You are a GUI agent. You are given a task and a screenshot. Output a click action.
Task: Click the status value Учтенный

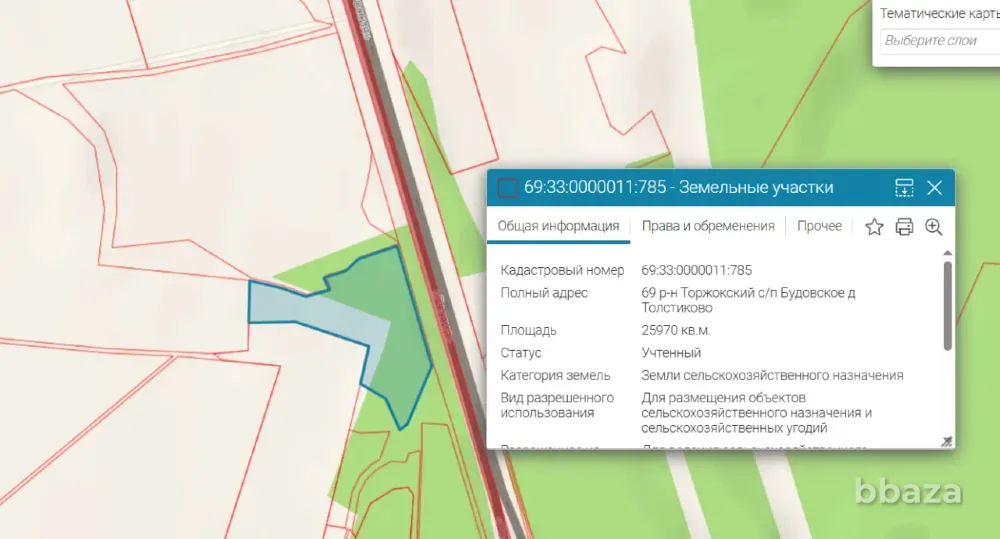pos(671,353)
